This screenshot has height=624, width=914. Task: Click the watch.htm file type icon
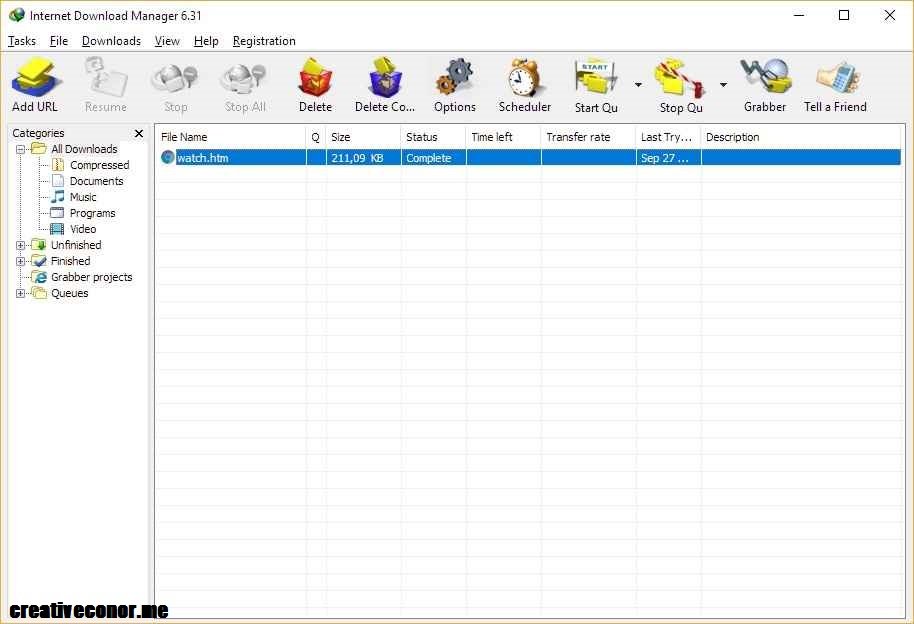pos(168,157)
